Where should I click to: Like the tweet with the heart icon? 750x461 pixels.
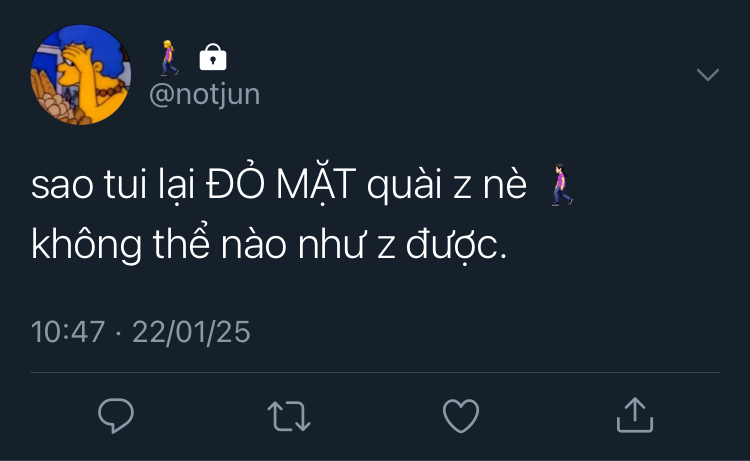461,415
